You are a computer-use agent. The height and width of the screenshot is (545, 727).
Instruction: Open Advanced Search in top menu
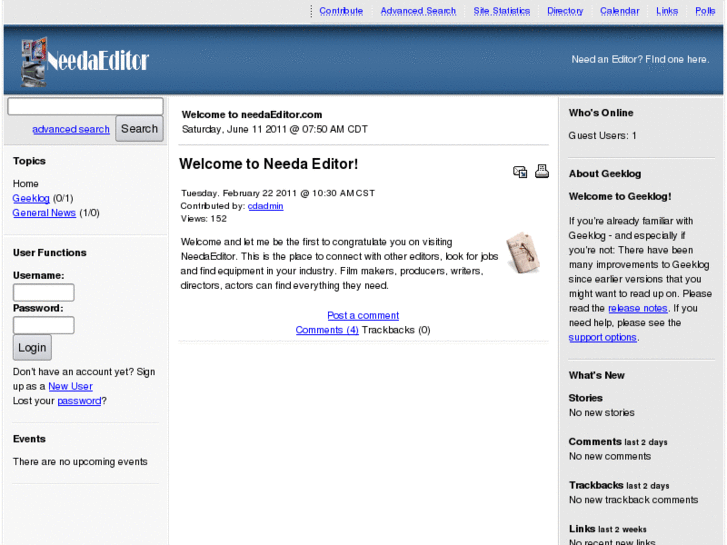click(x=418, y=11)
